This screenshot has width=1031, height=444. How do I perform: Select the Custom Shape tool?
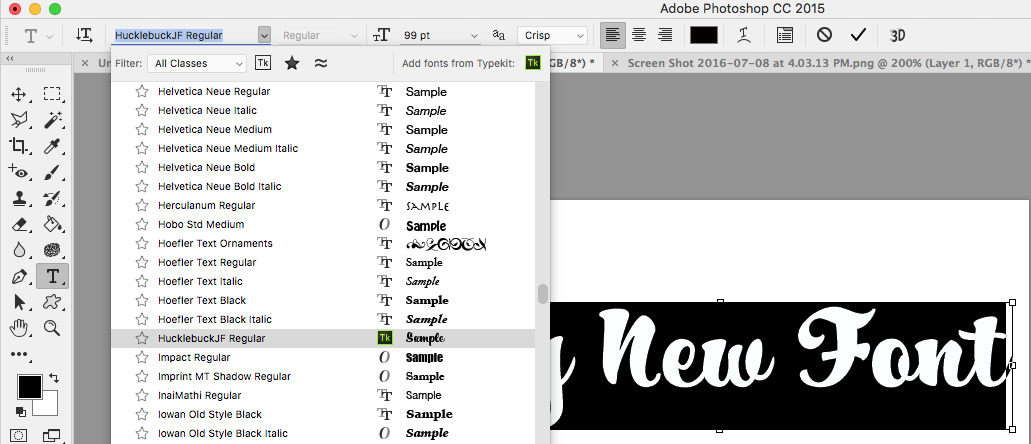tap(52, 302)
